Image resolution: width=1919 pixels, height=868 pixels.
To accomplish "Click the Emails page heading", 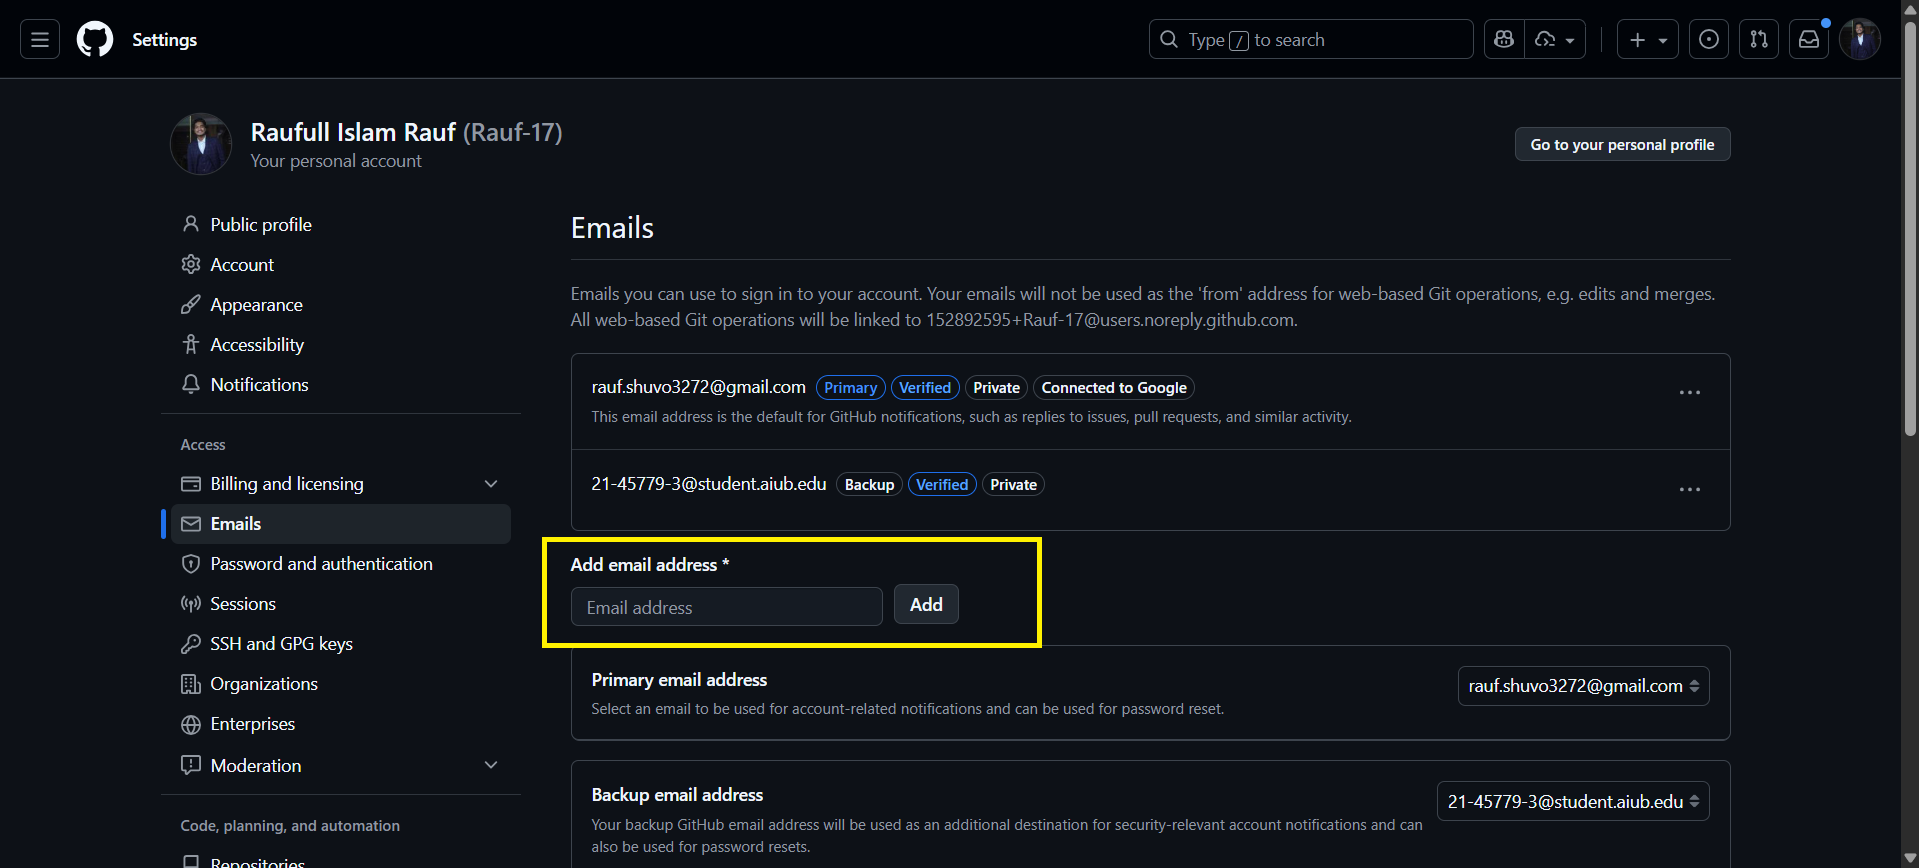I will pyautogui.click(x=612, y=228).
